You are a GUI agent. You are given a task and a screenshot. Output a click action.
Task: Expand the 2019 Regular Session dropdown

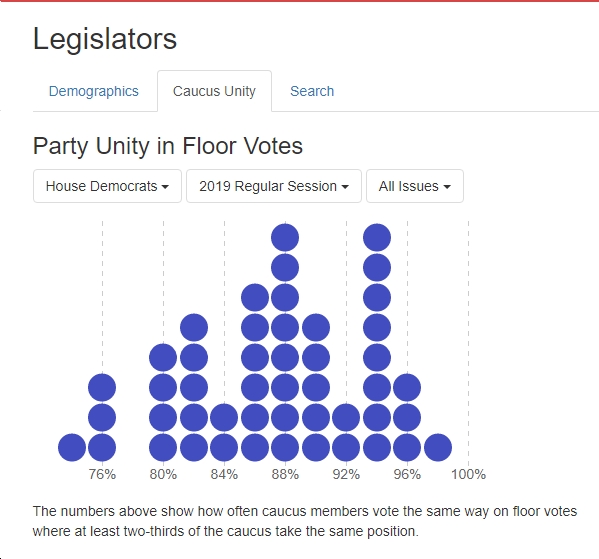[274, 186]
